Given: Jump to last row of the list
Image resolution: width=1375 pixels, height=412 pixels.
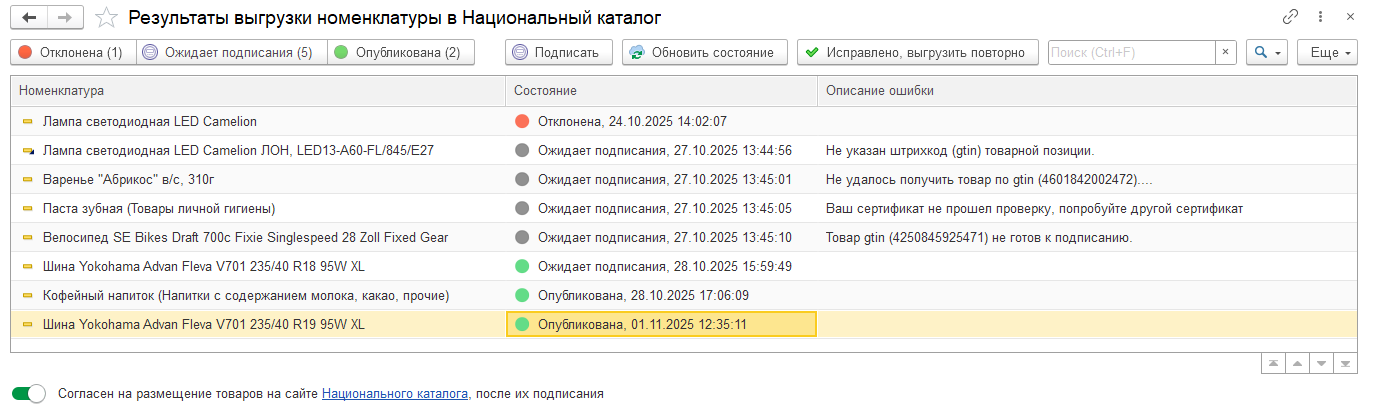Looking at the screenshot, I should [1346, 363].
